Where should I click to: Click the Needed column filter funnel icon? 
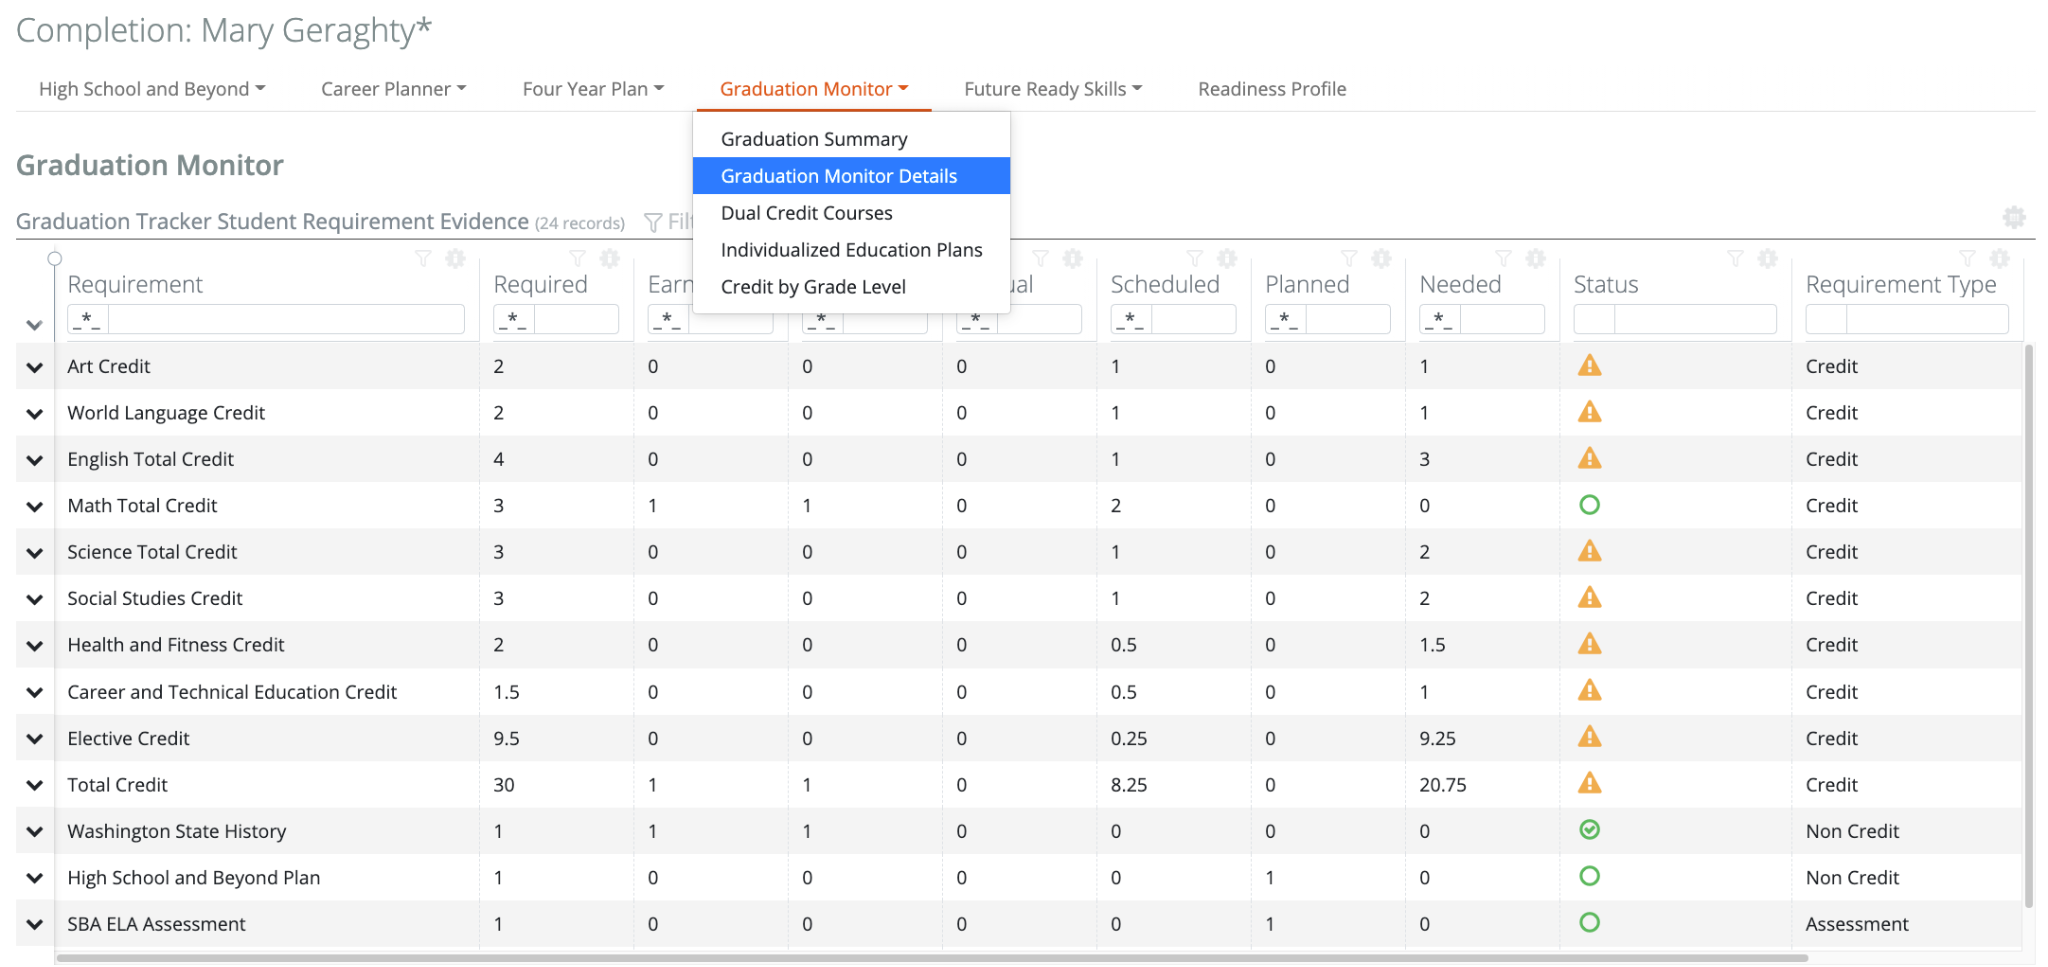coord(1503,259)
